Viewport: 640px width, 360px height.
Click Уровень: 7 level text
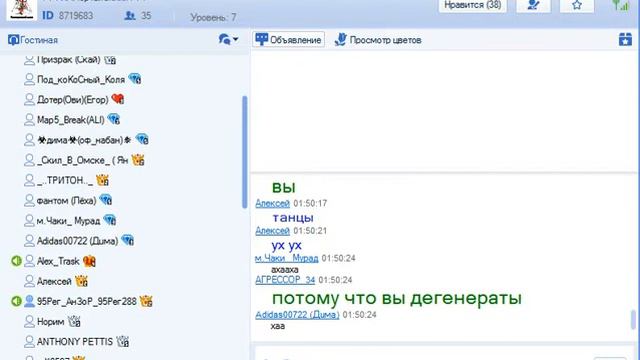click(x=213, y=18)
